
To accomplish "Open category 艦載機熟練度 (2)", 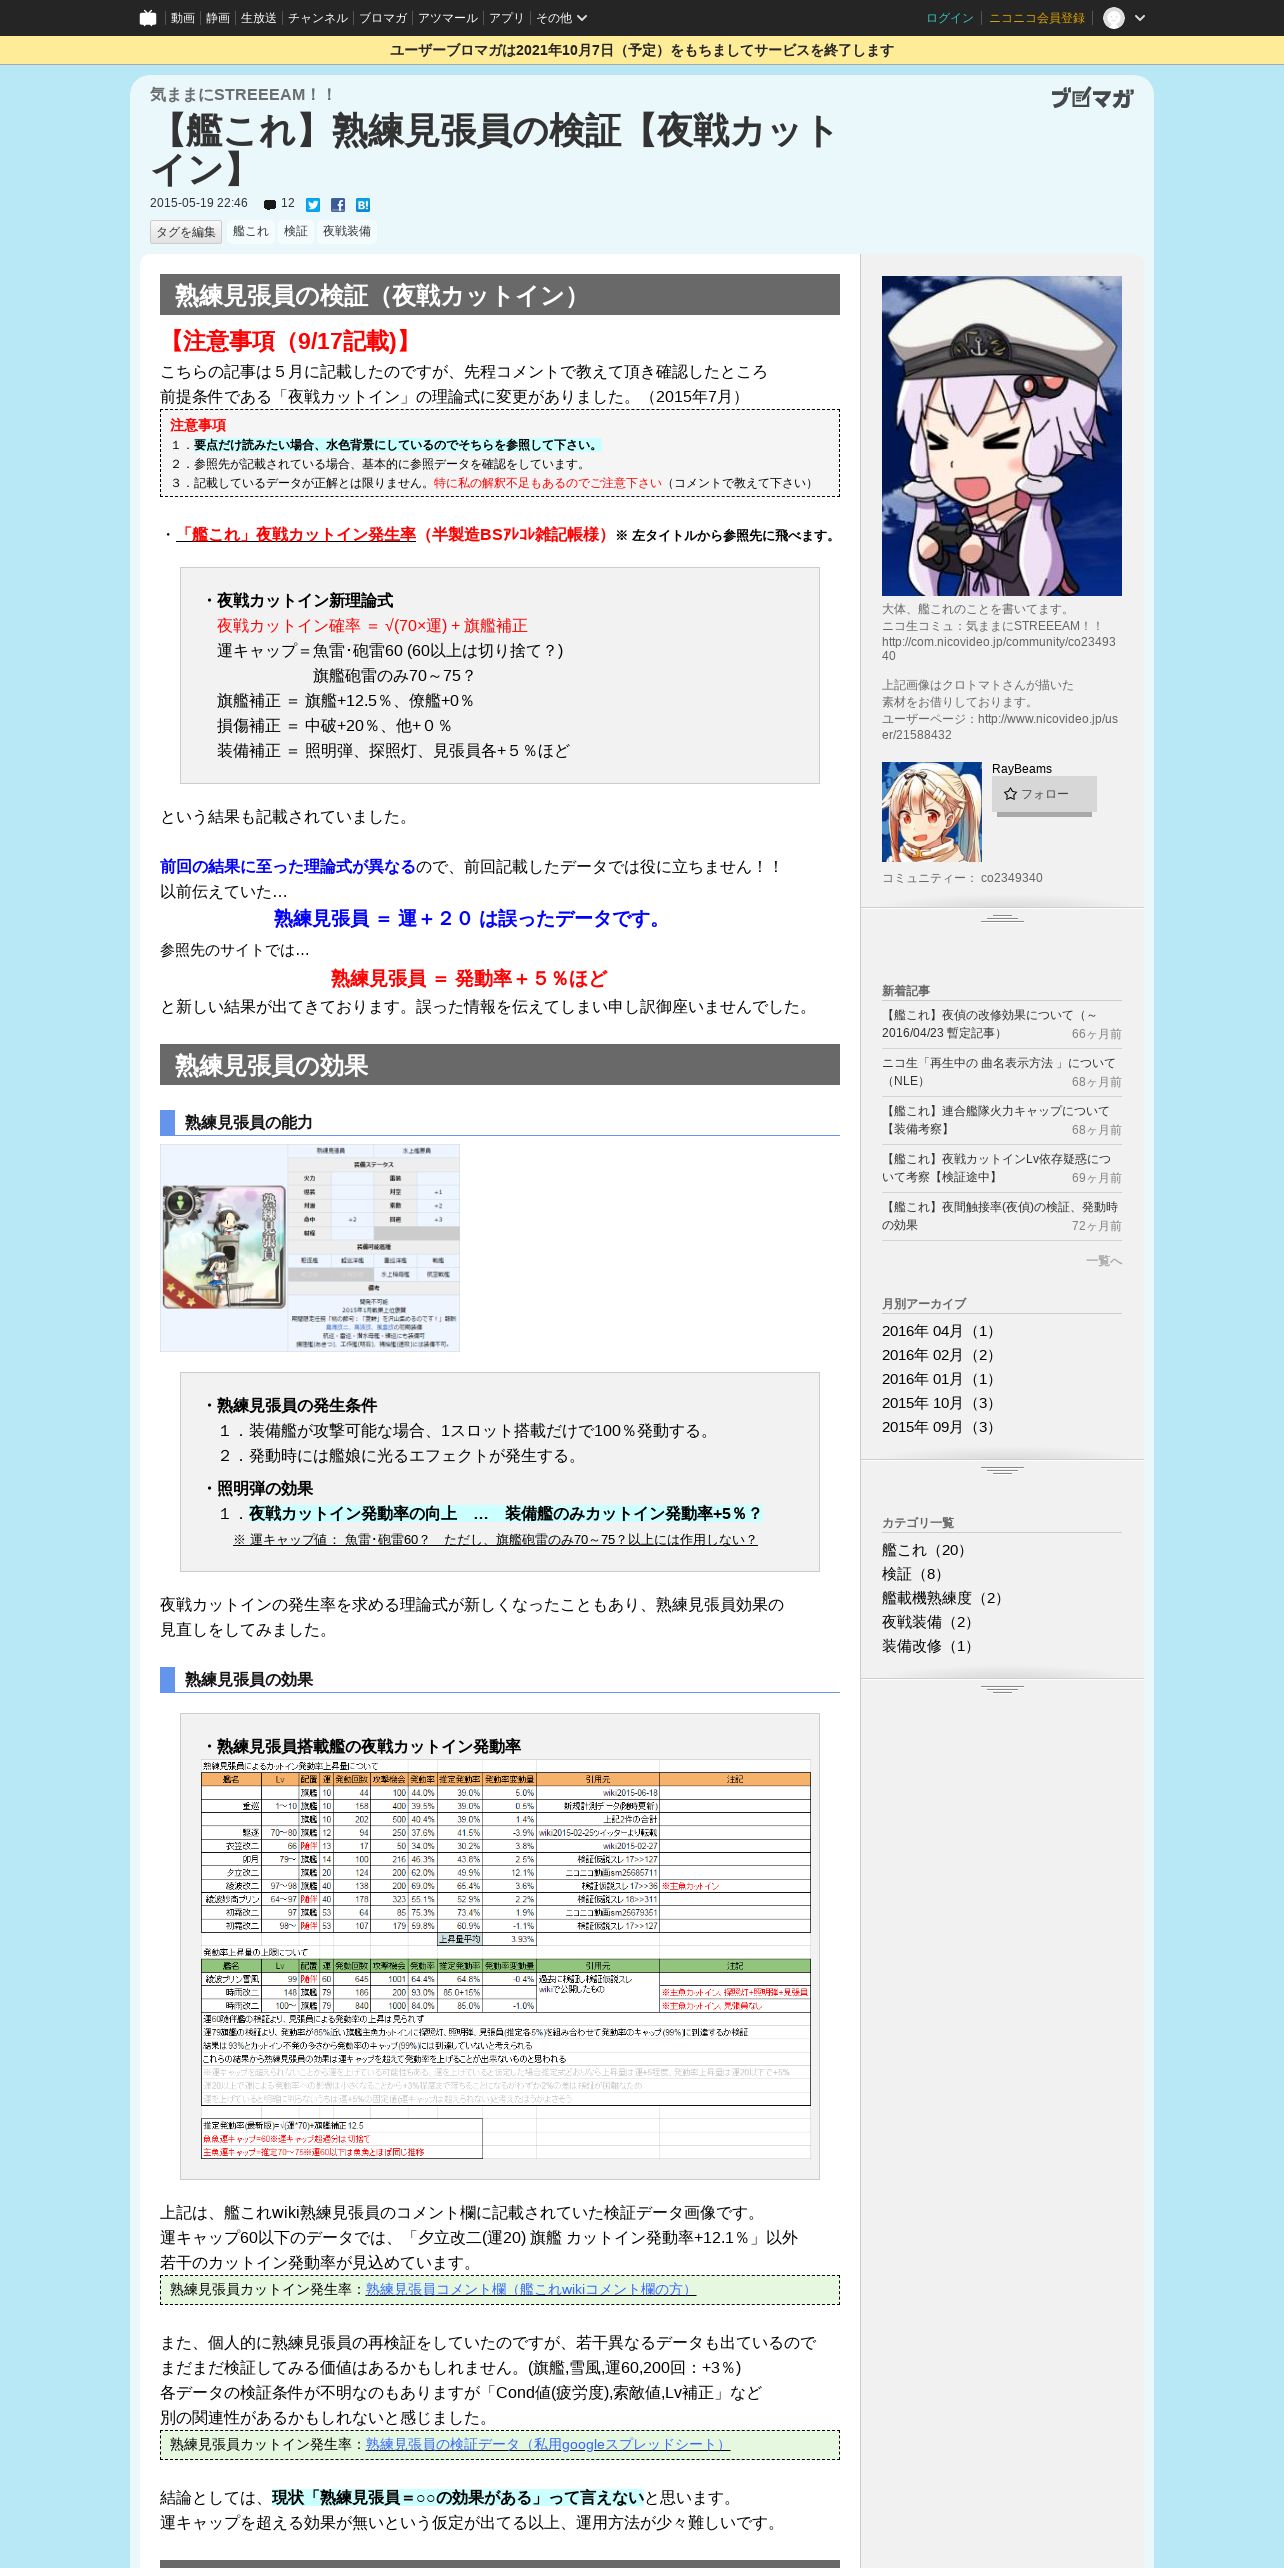I will (945, 1598).
